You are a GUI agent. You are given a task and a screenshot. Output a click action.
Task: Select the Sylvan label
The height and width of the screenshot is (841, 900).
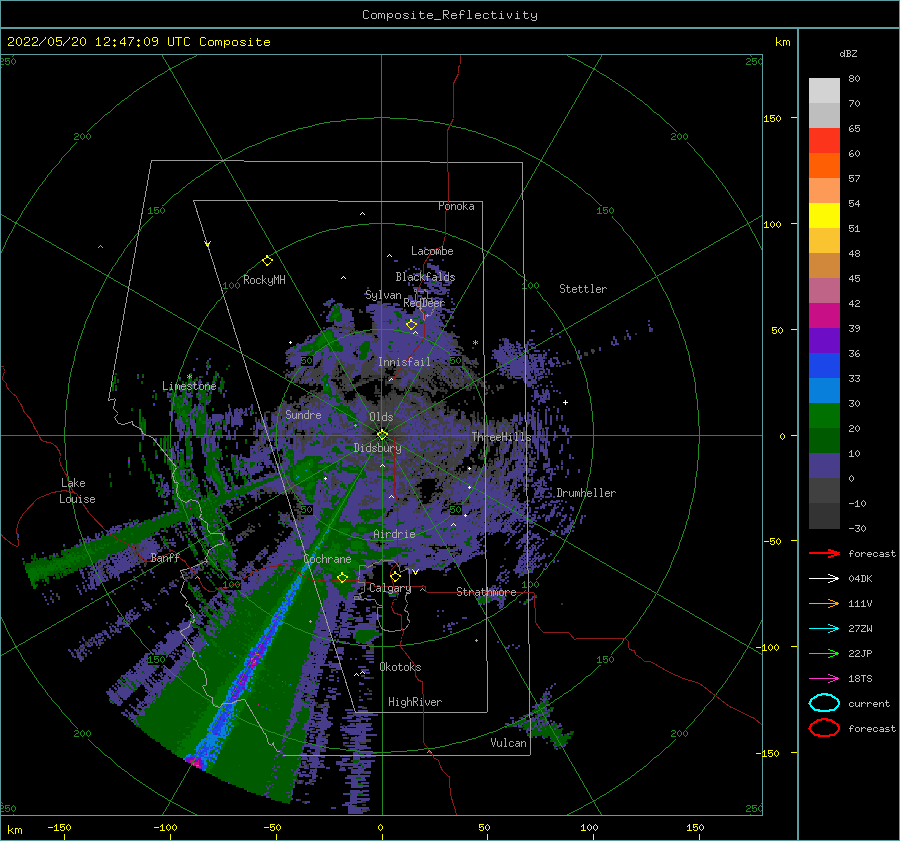[x=383, y=295]
